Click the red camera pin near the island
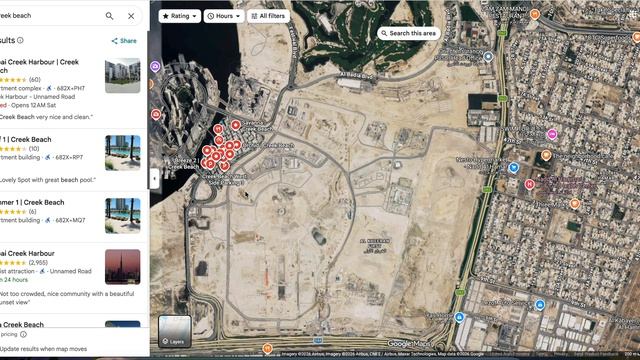This screenshot has height=360, width=640. pyautogui.click(x=156, y=114)
